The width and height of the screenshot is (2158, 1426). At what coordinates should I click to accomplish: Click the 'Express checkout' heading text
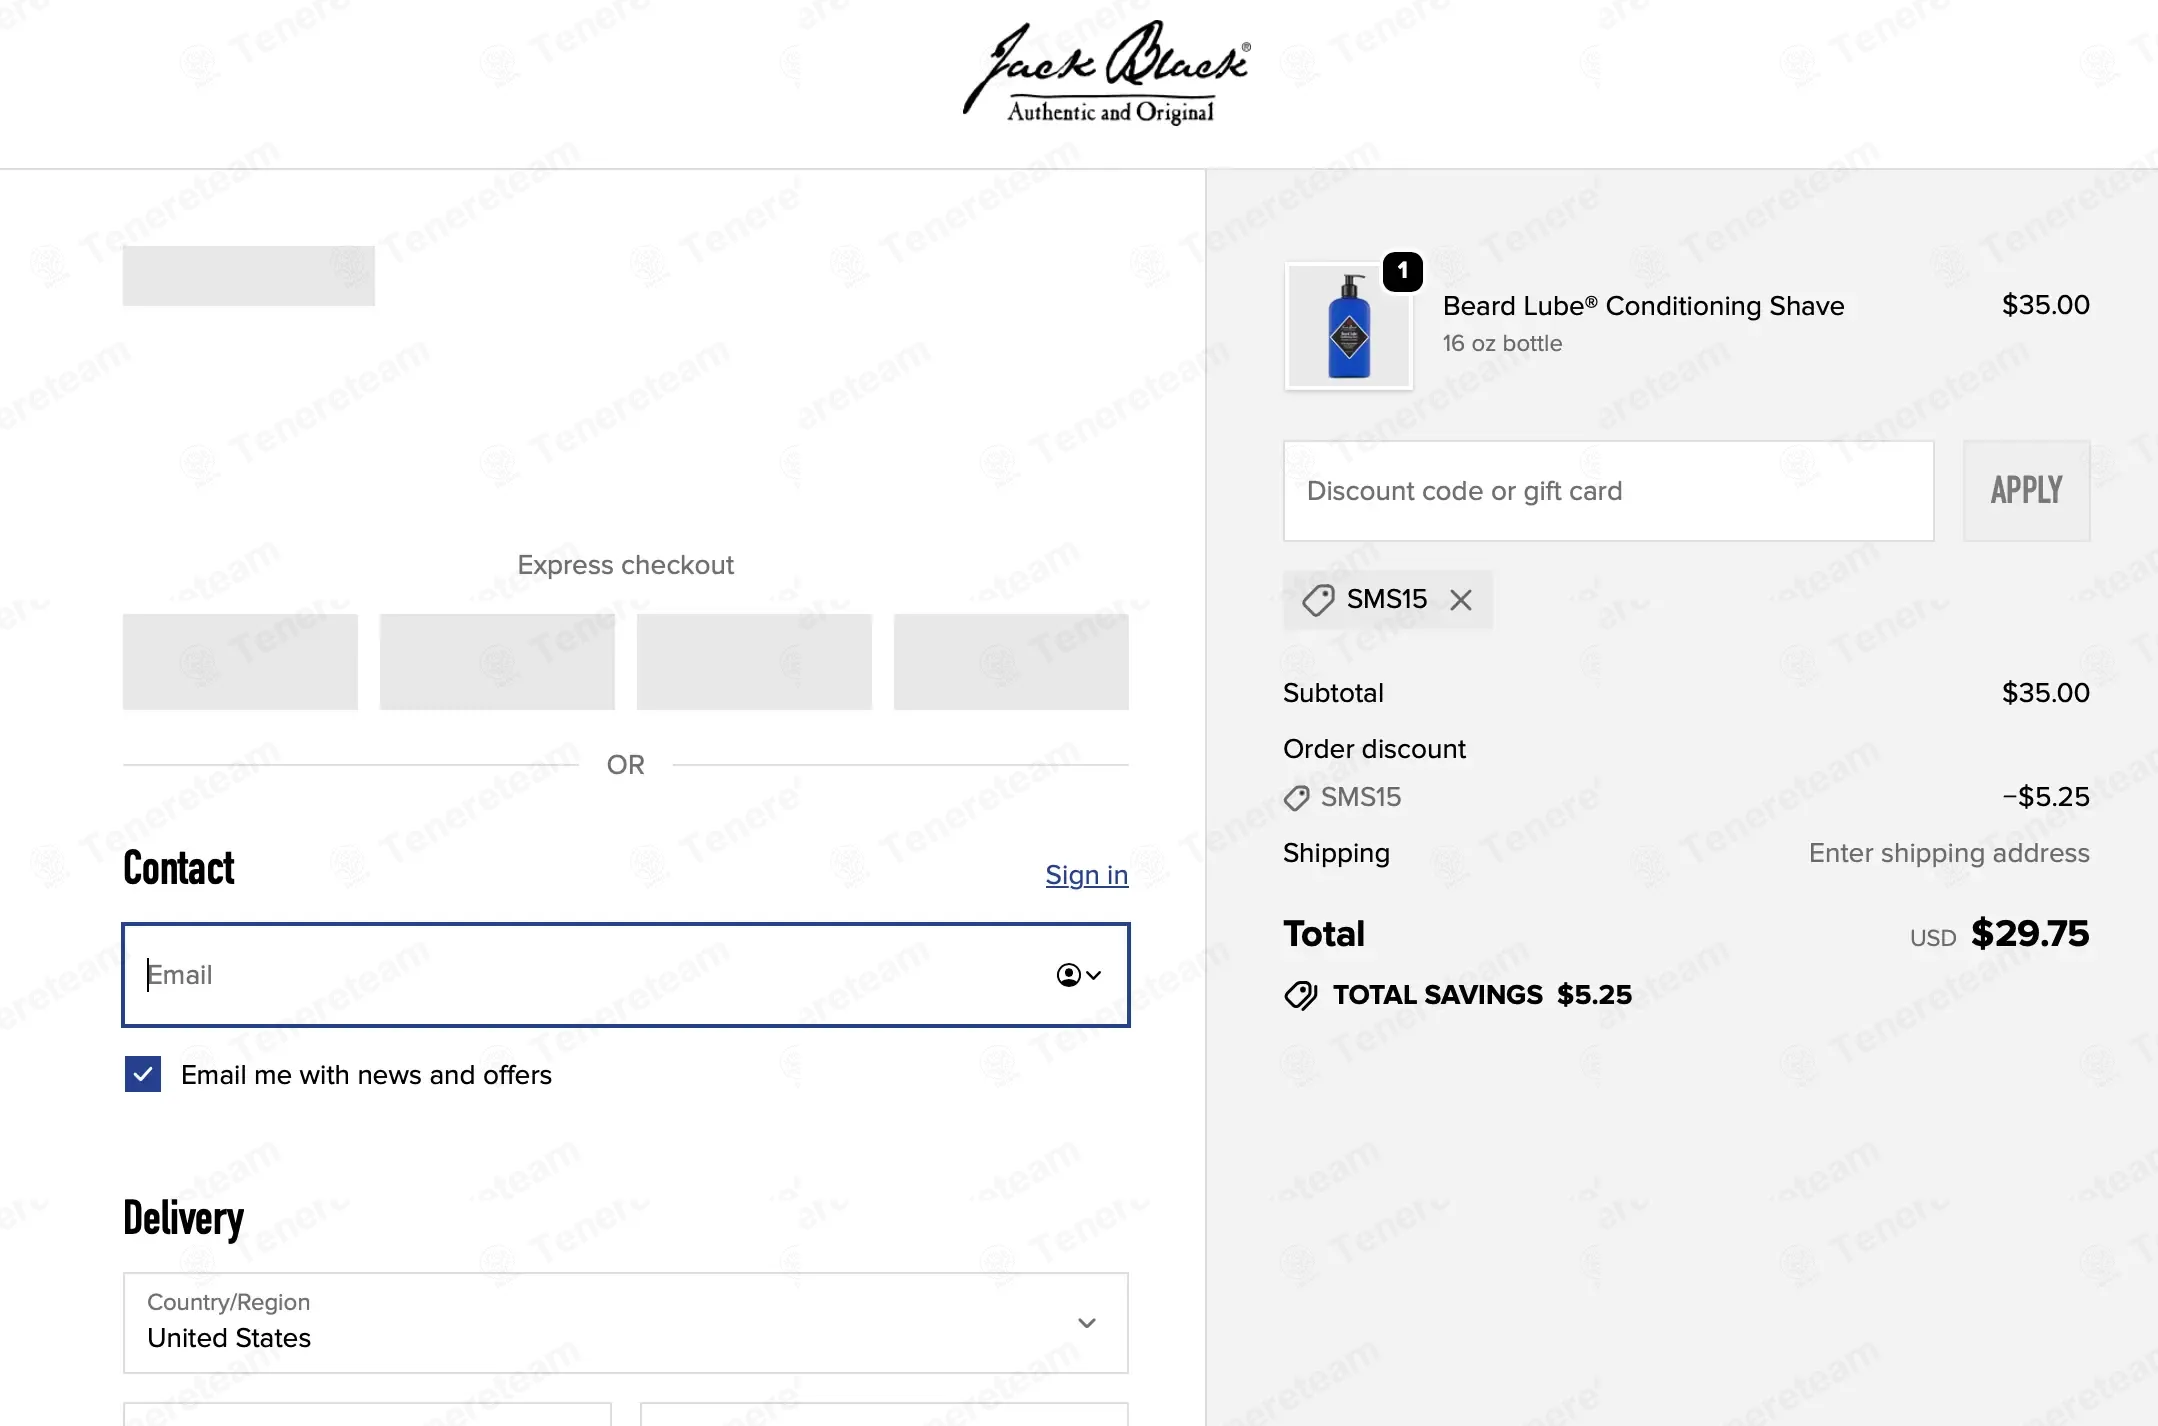point(626,565)
